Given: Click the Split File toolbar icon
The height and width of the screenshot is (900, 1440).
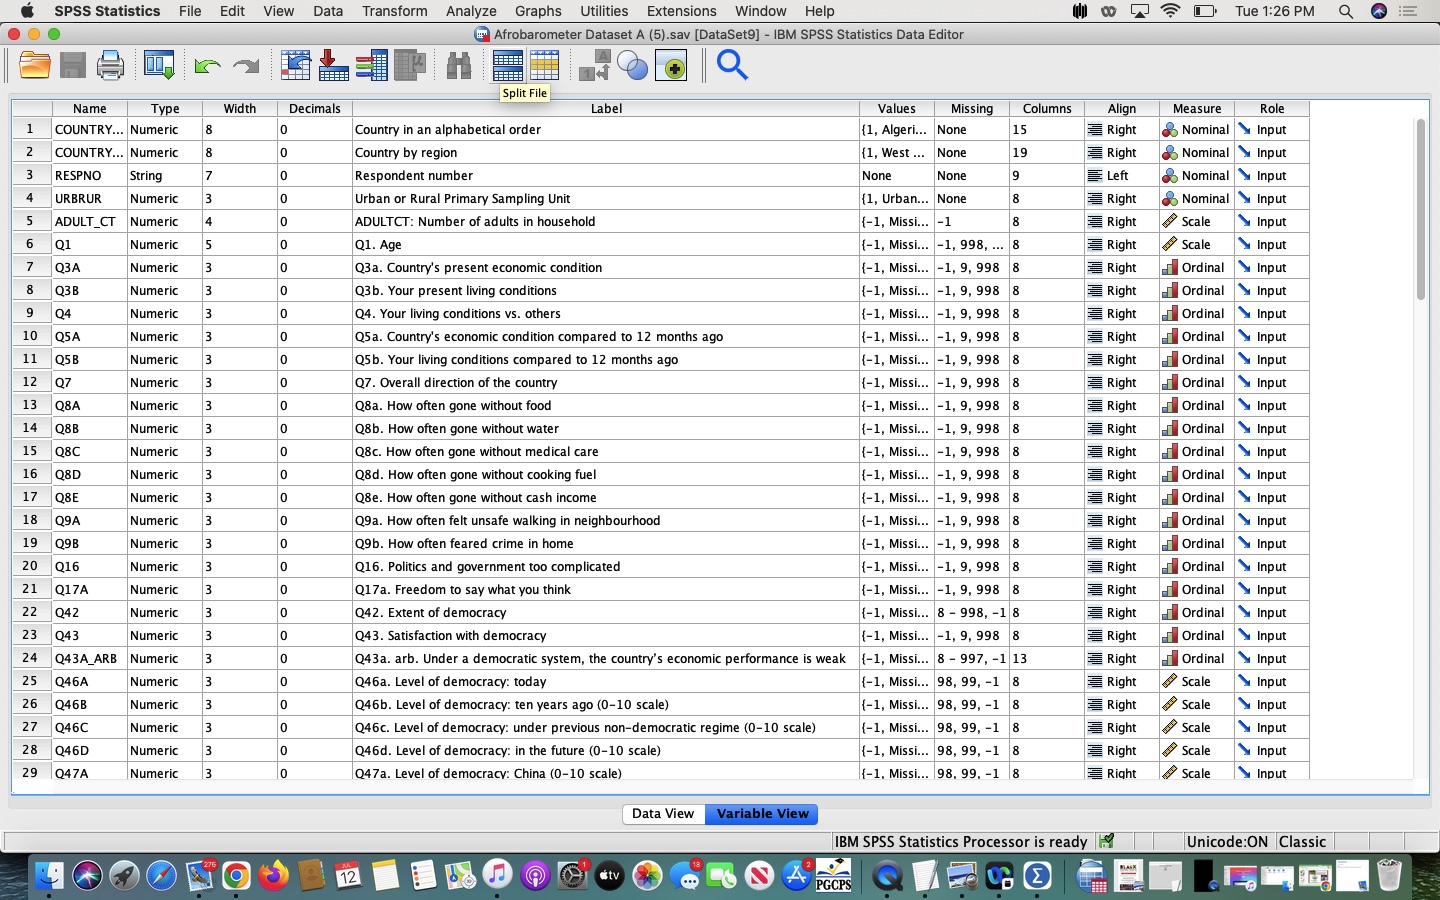Looking at the screenshot, I should (x=508, y=65).
